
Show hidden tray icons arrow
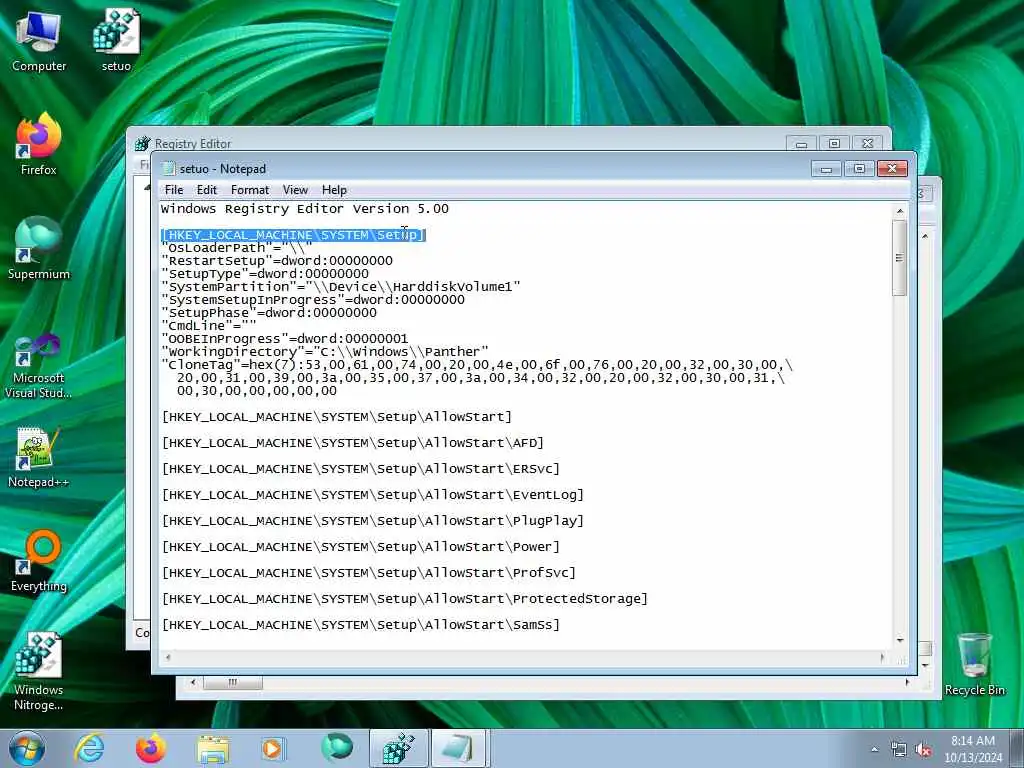click(x=874, y=750)
